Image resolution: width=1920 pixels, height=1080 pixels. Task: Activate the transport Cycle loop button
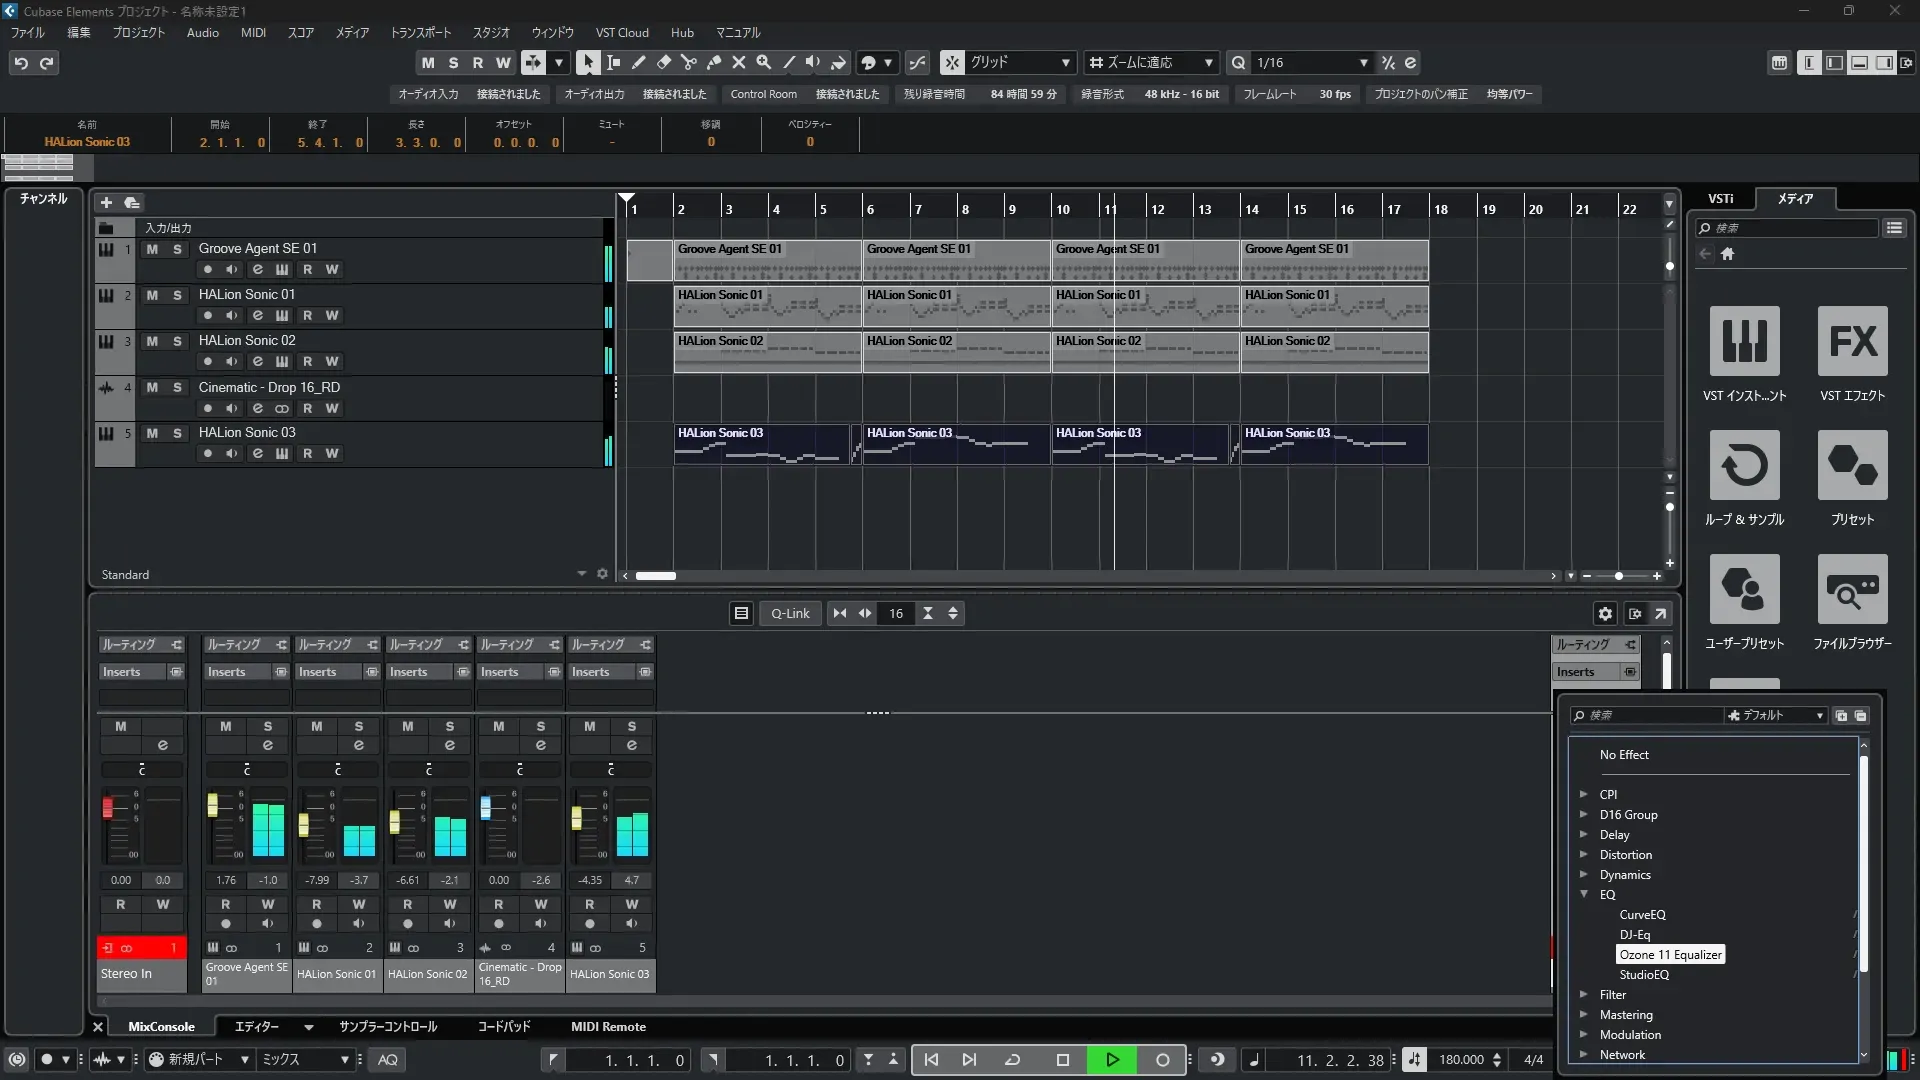tap(1012, 1060)
